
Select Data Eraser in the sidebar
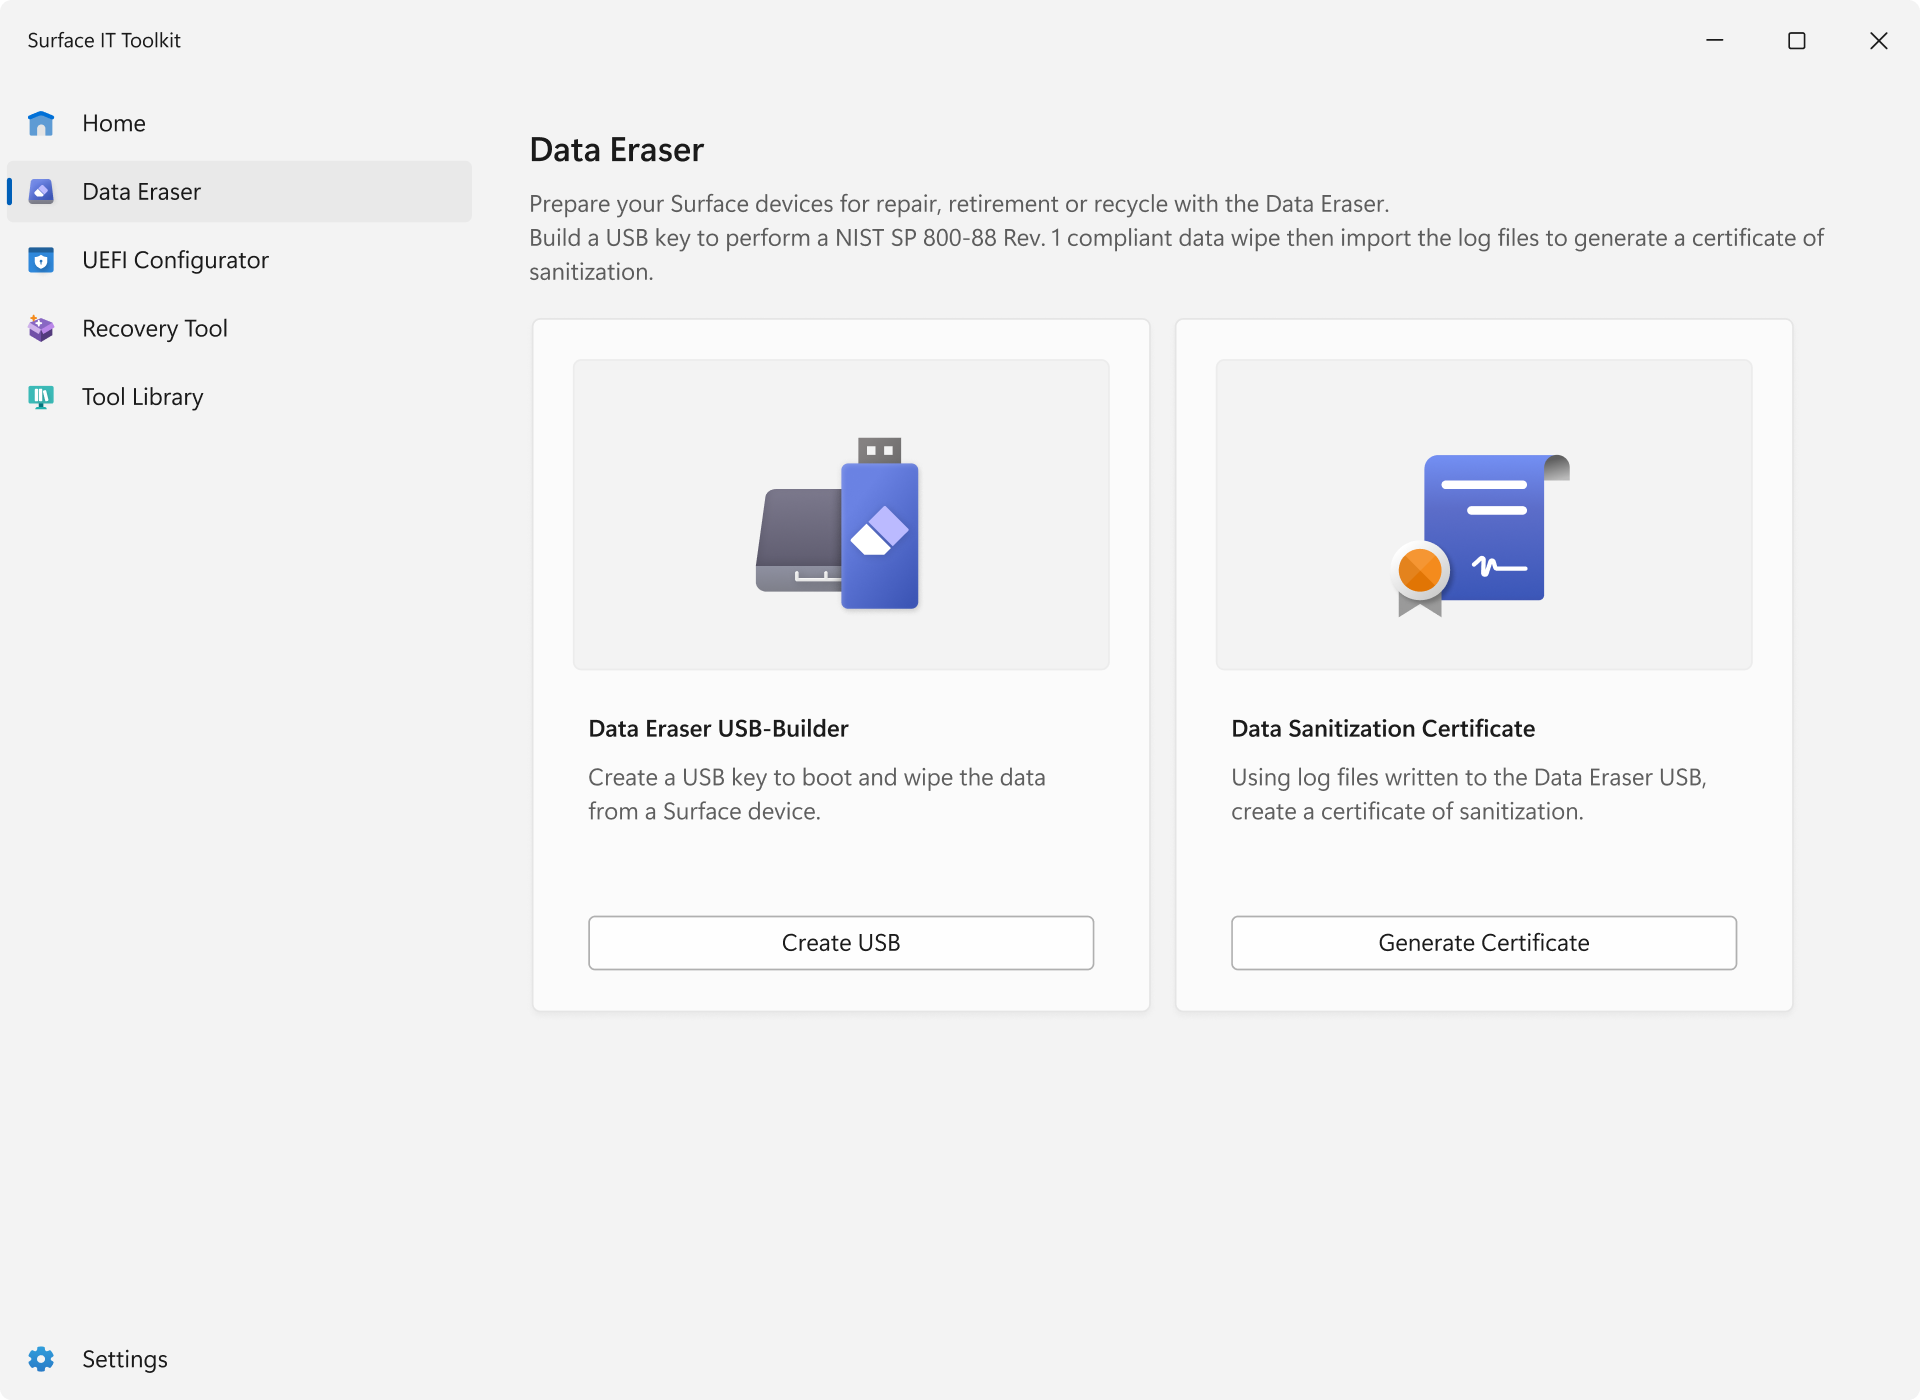click(239, 191)
